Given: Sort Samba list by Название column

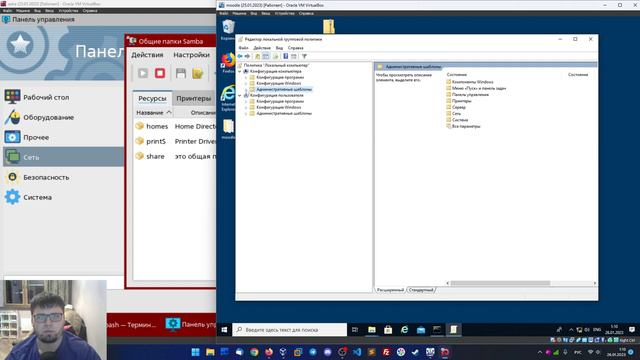Looking at the screenshot, I should pos(153,112).
